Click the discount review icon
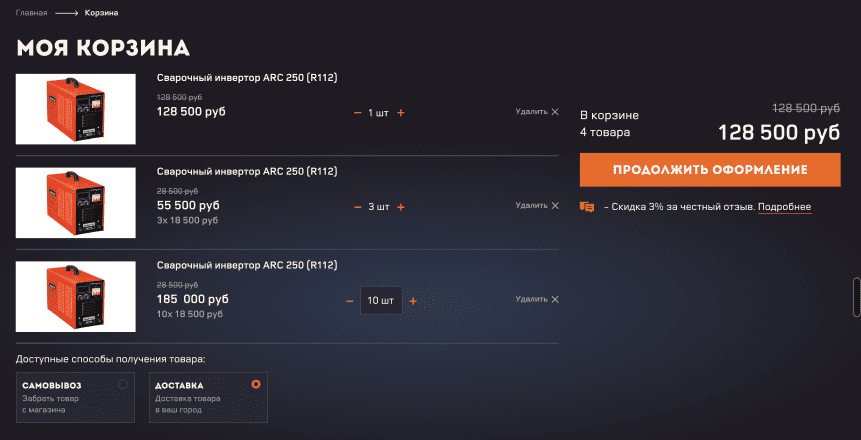The width and height of the screenshot is (861, 440). (x=587, y=207)
